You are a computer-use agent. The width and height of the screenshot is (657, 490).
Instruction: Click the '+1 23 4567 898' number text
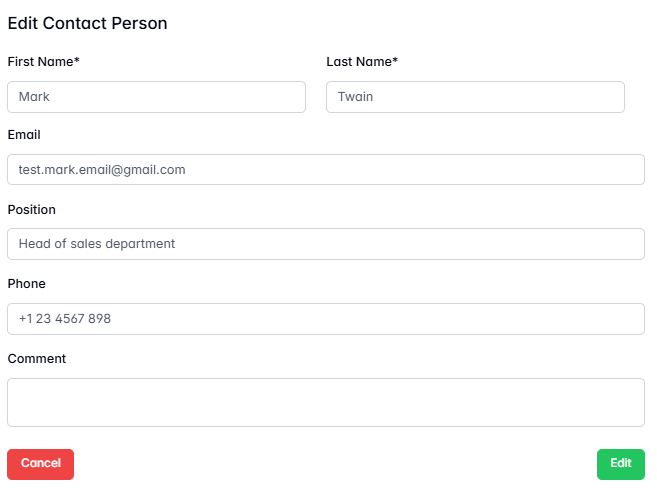click(65, 319)
